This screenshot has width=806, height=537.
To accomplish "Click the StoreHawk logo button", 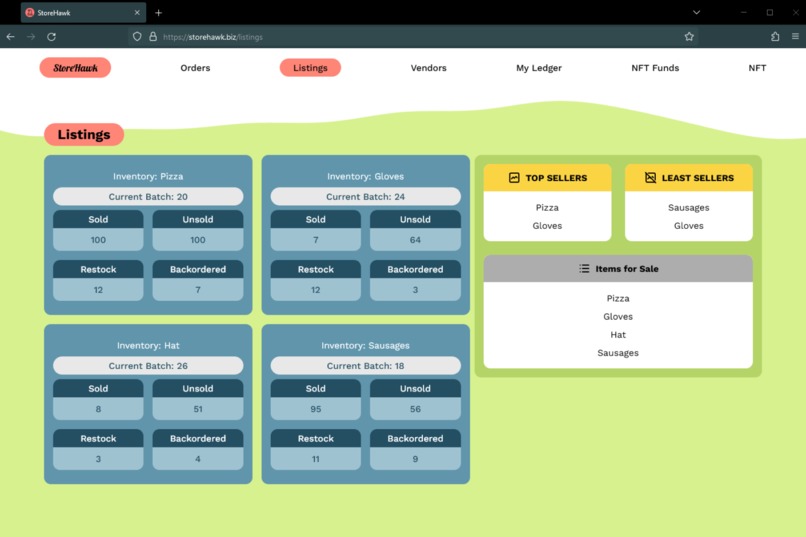I will coord(75,68).
